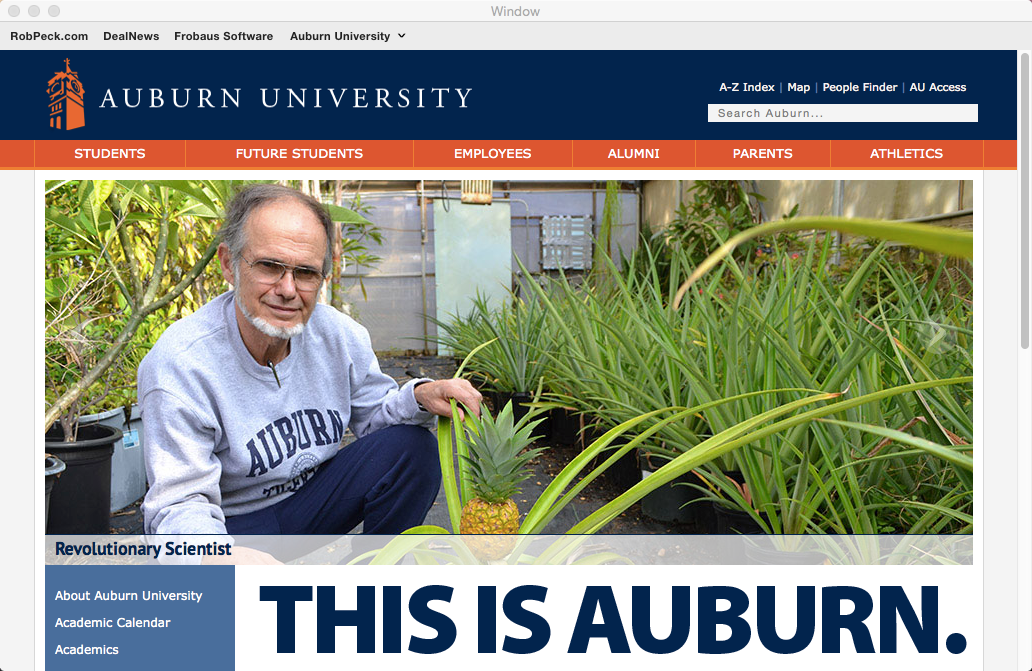Expand the Auburn University bookmark dropdown arrow
Viewport: 1032px width, 671px height.
pyautogui.click(x=401, y=36)
